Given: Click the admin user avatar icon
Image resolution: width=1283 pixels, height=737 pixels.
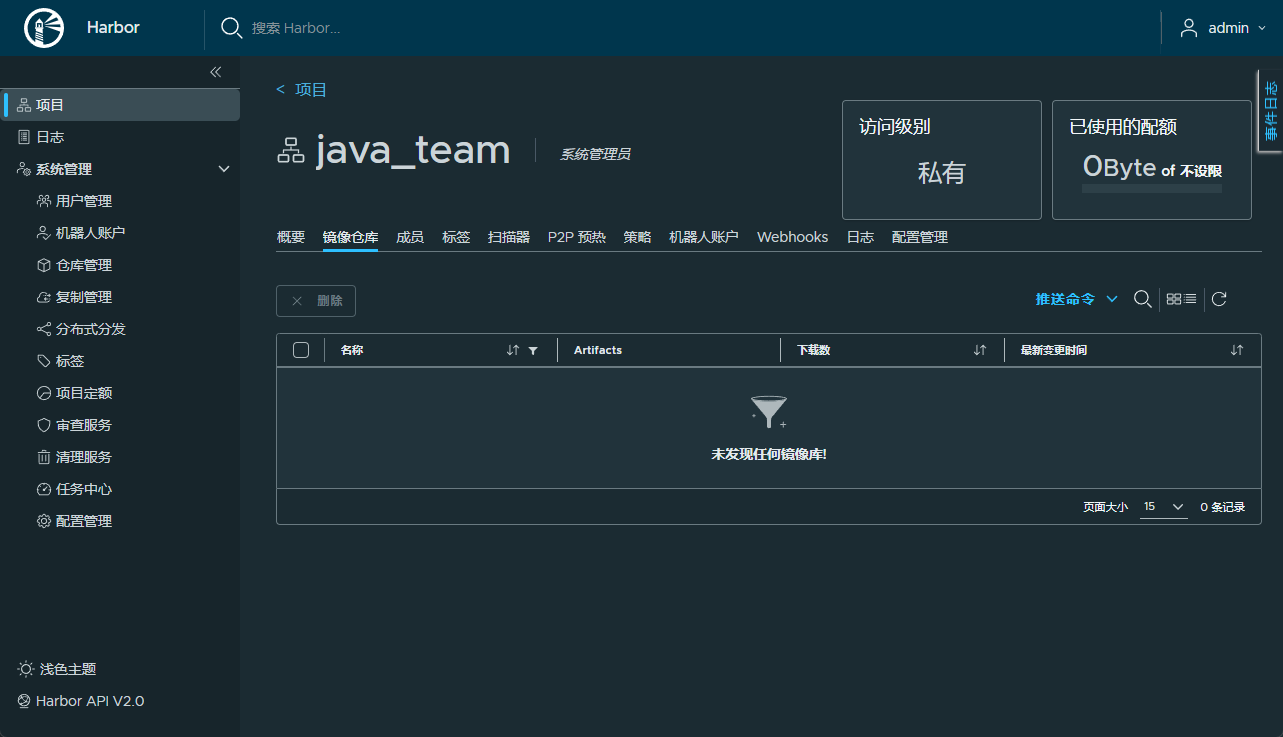Looking at the screenshot, I should tap(1189, 28).
